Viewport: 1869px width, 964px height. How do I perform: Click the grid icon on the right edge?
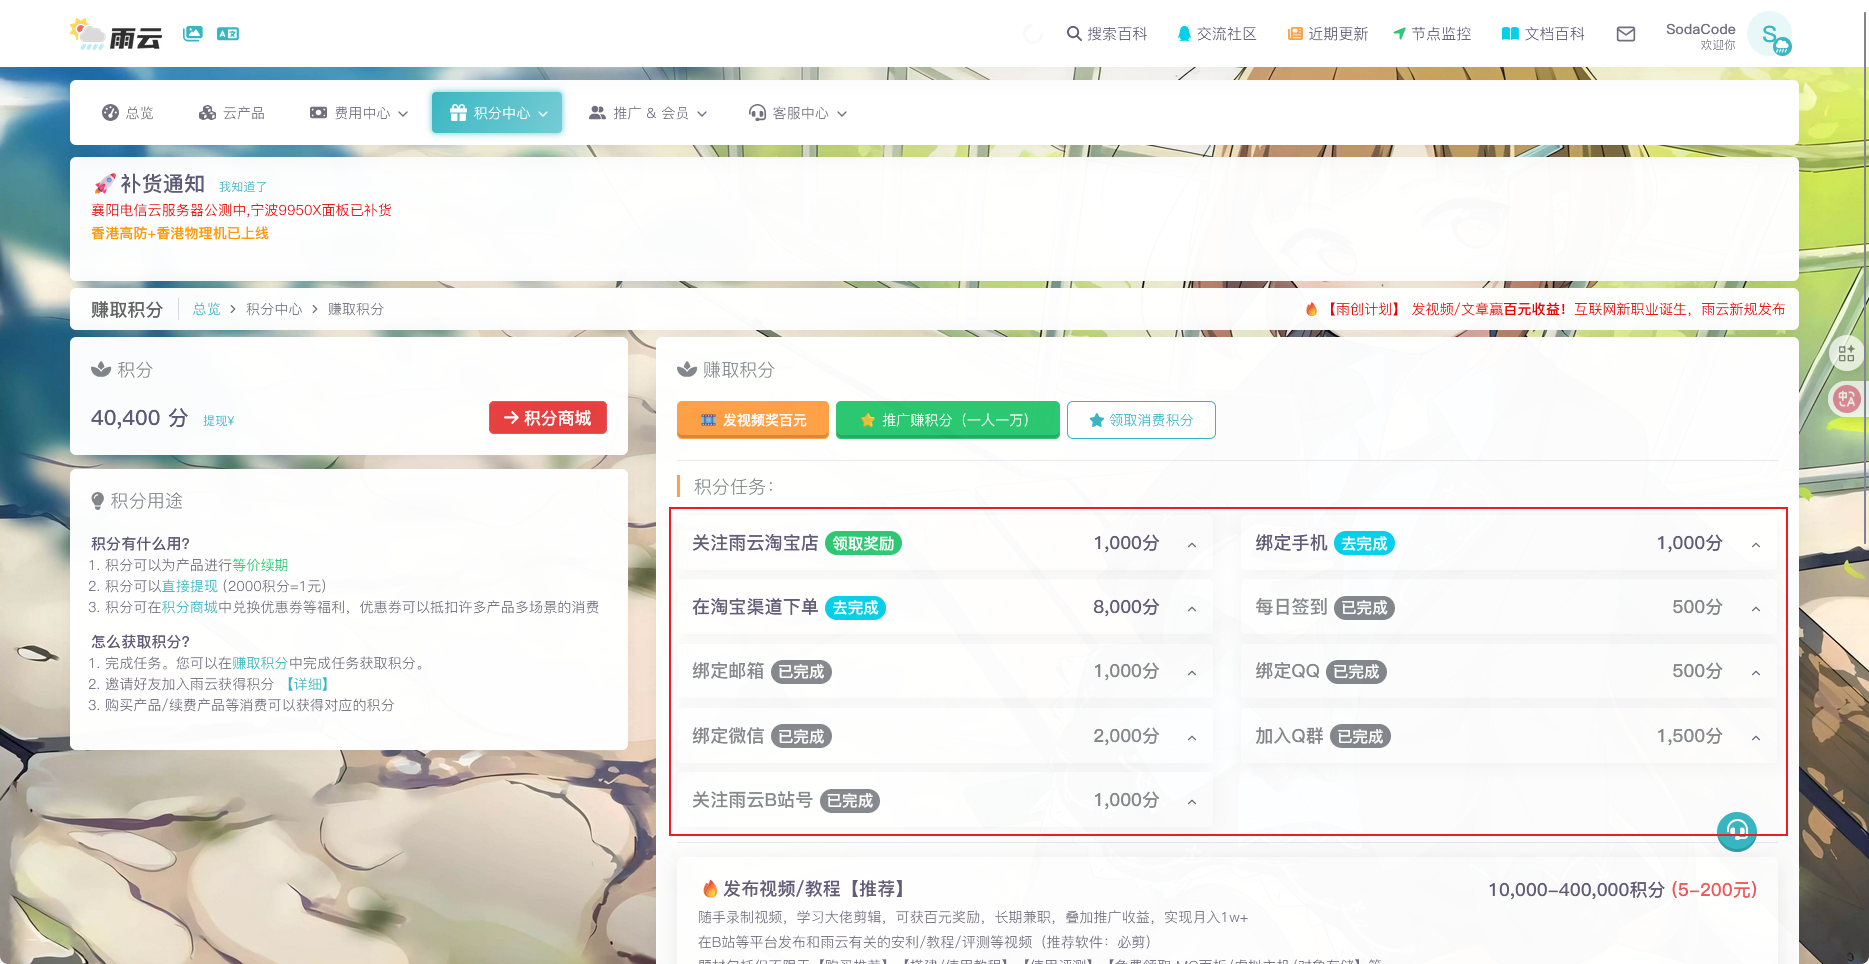pos(1847,353)
